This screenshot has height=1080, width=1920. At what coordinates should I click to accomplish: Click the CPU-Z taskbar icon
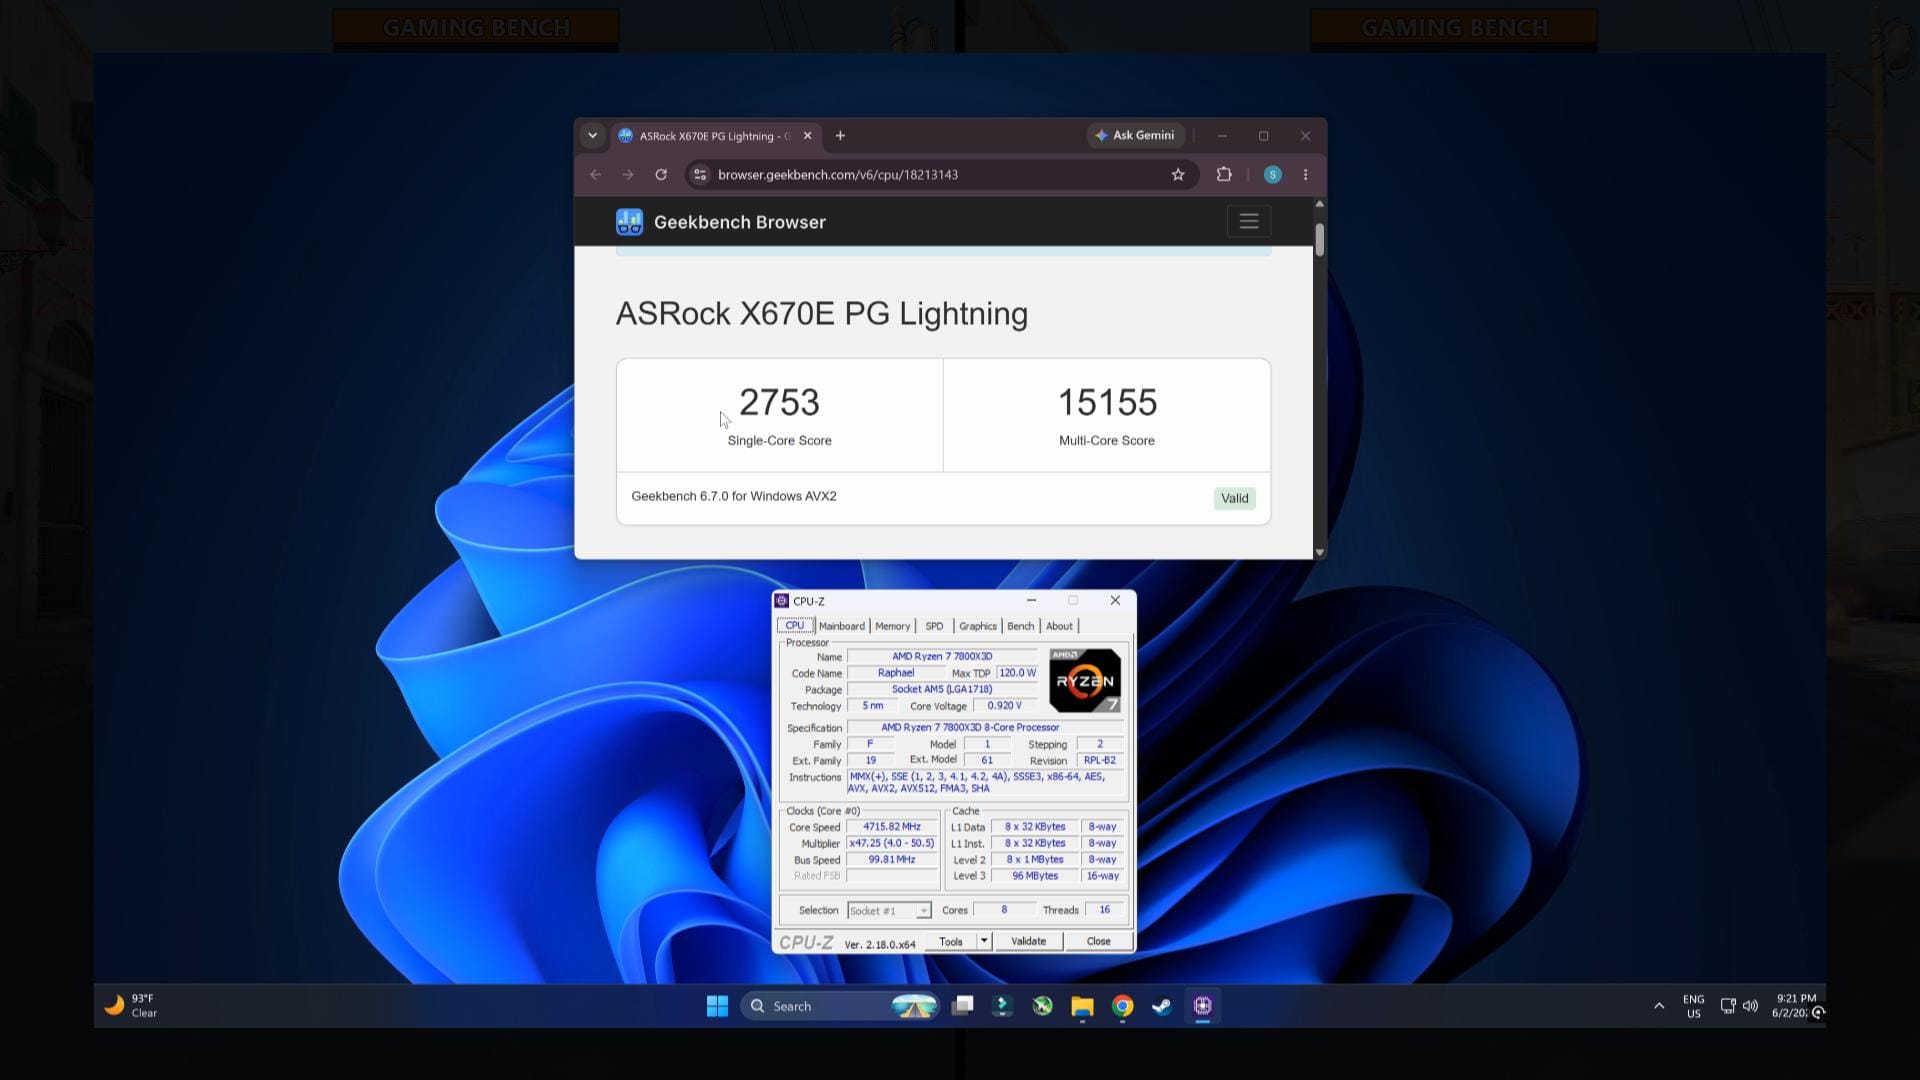(1202, 1006)
